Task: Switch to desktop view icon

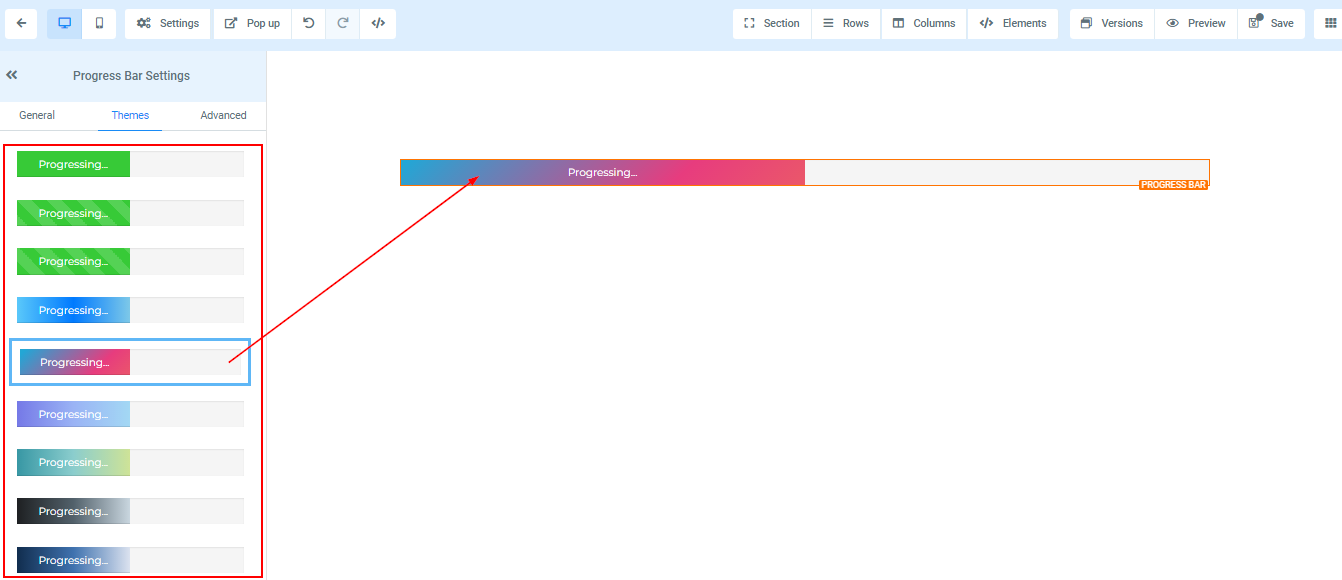Action: (65, 23)
